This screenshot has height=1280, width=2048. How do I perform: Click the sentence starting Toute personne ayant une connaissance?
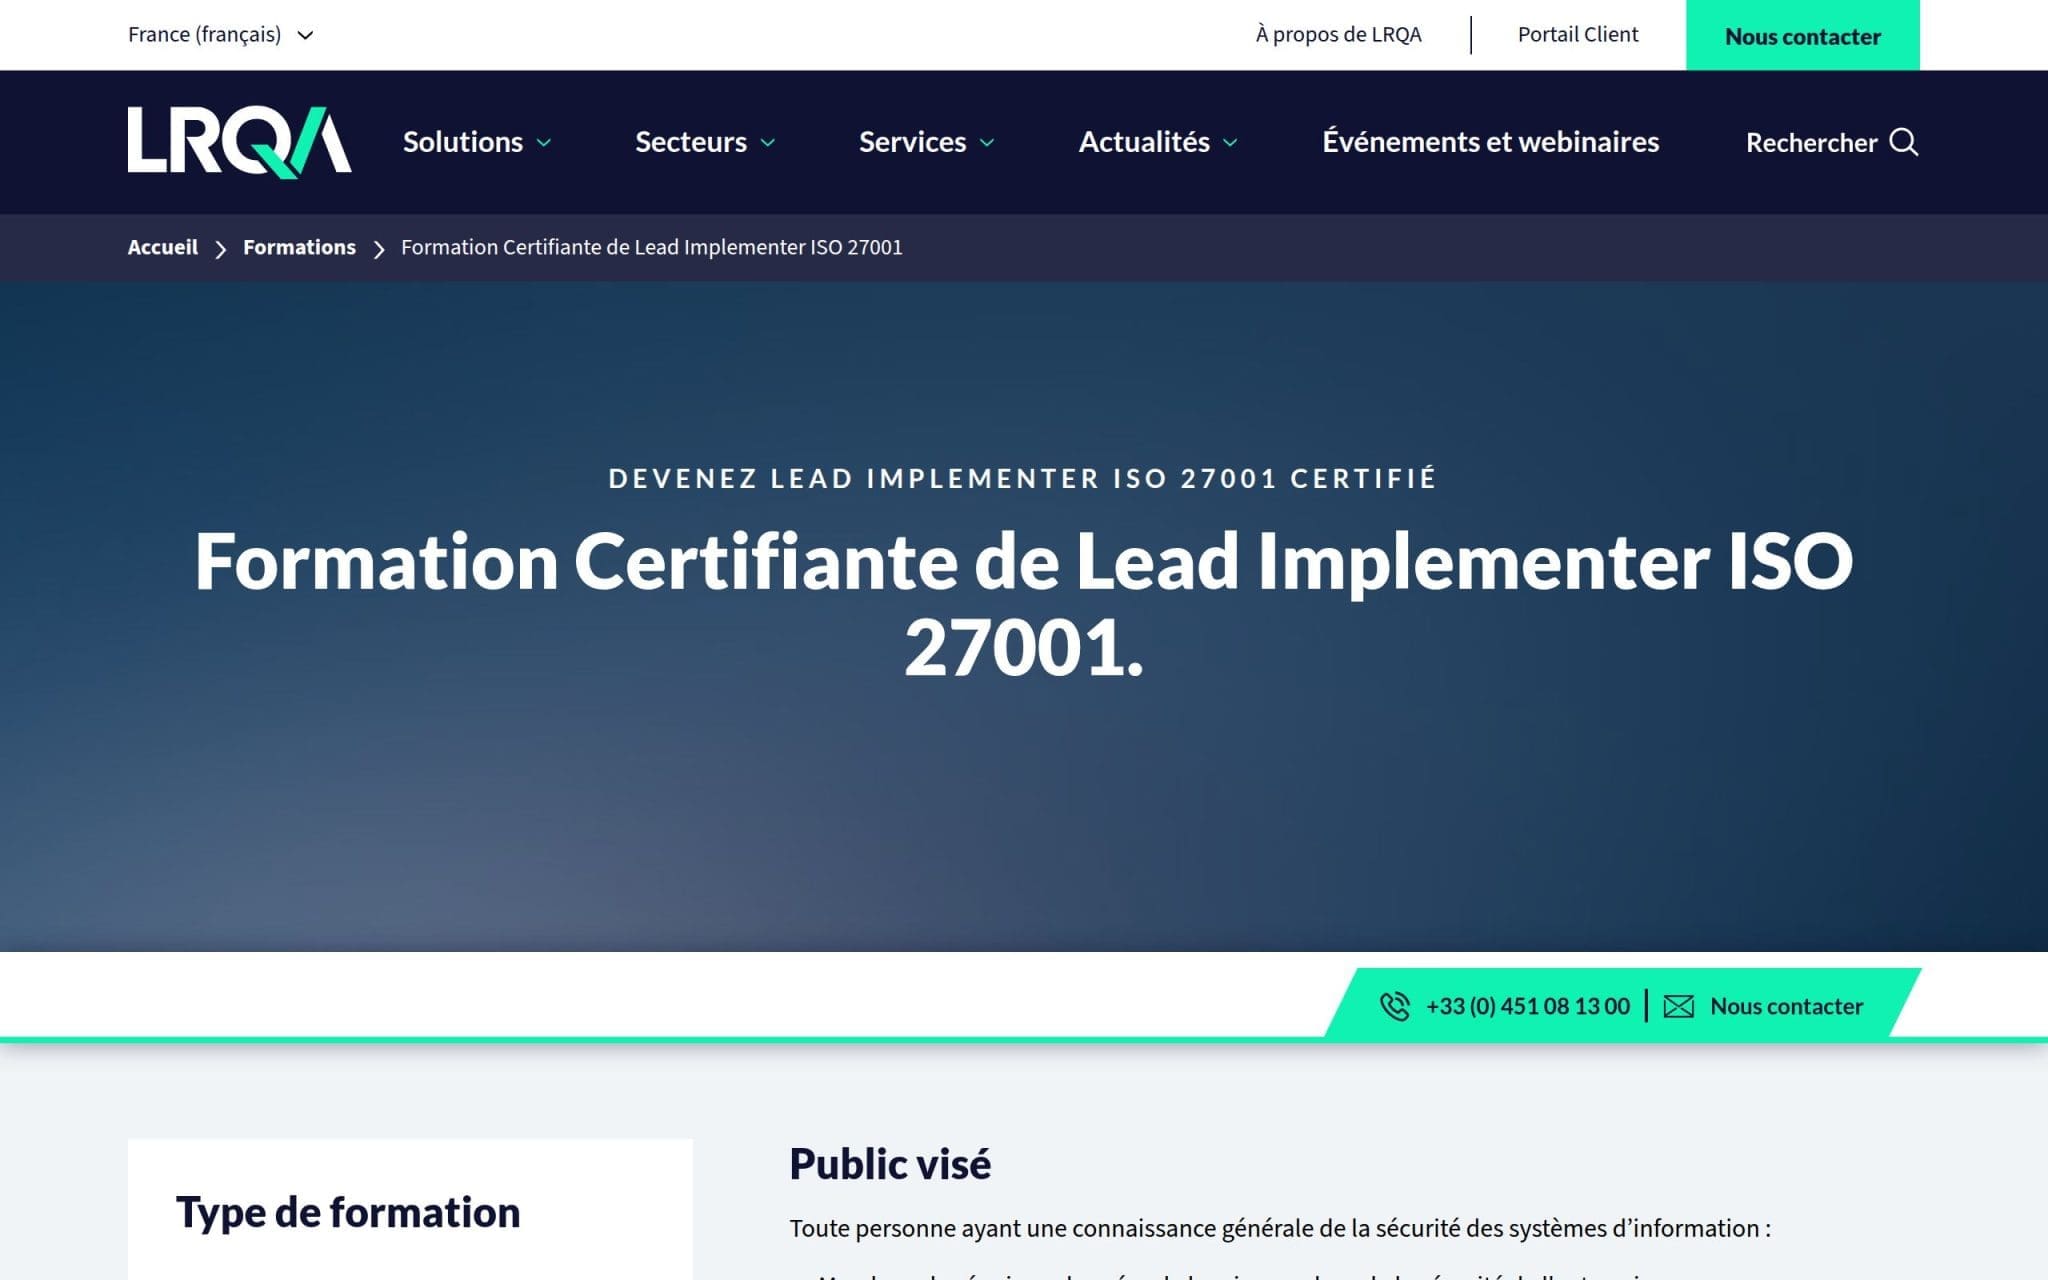tap(1280, 1228)
